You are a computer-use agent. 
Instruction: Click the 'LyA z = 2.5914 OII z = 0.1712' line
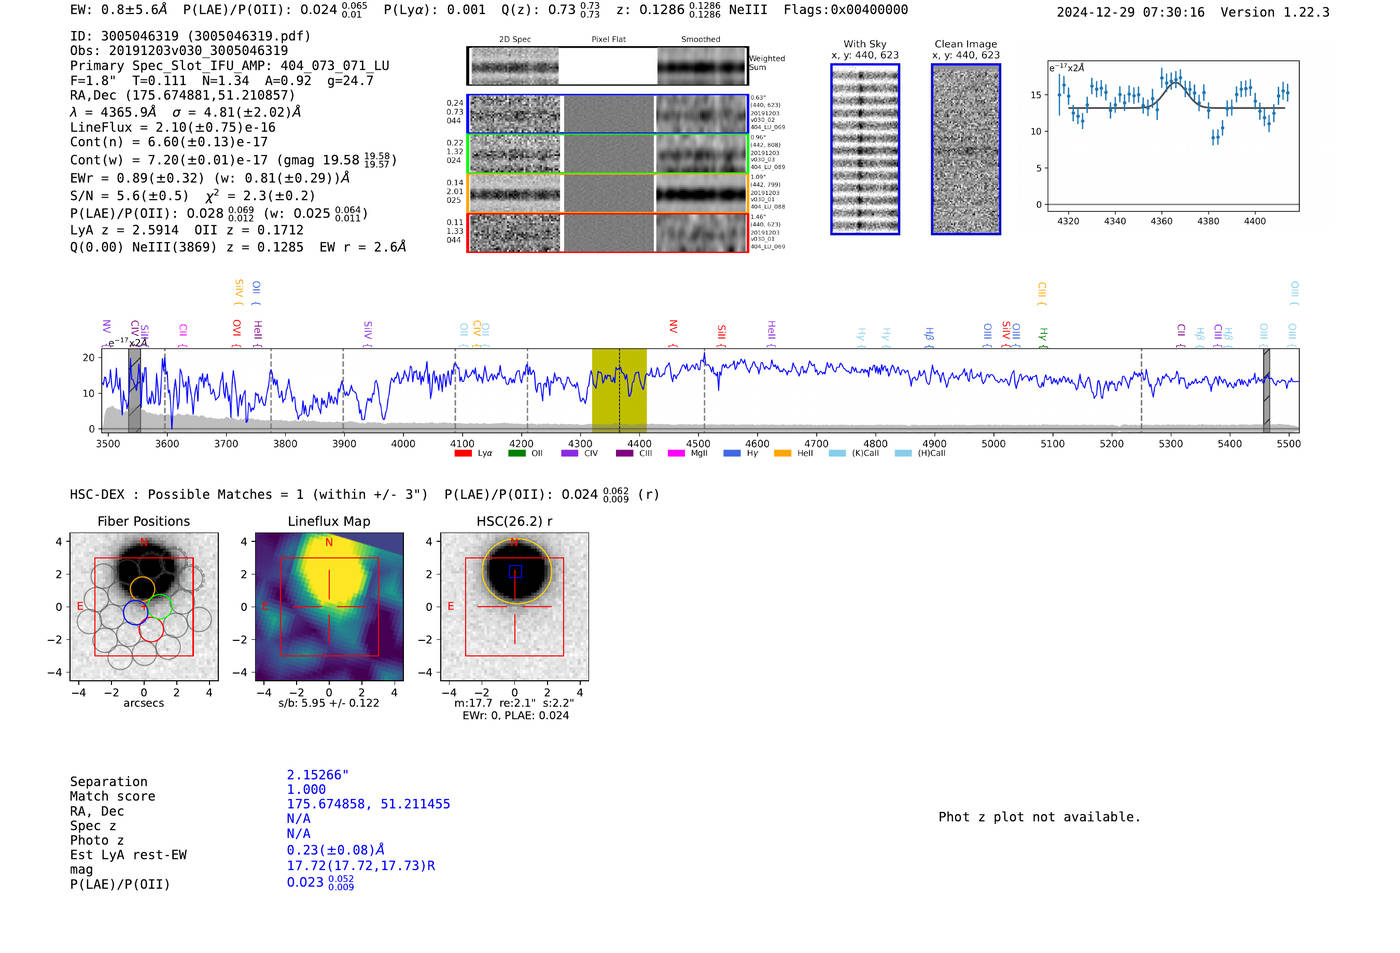(187, 230)
